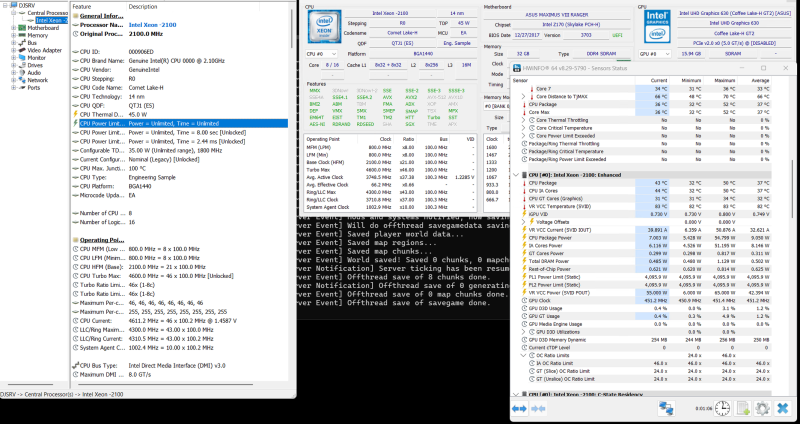Screen dimensions: 800x424
Task: Click the blue X close-sensors icon in toolbar
Action: pyautogui.click(x=782, y=408)
